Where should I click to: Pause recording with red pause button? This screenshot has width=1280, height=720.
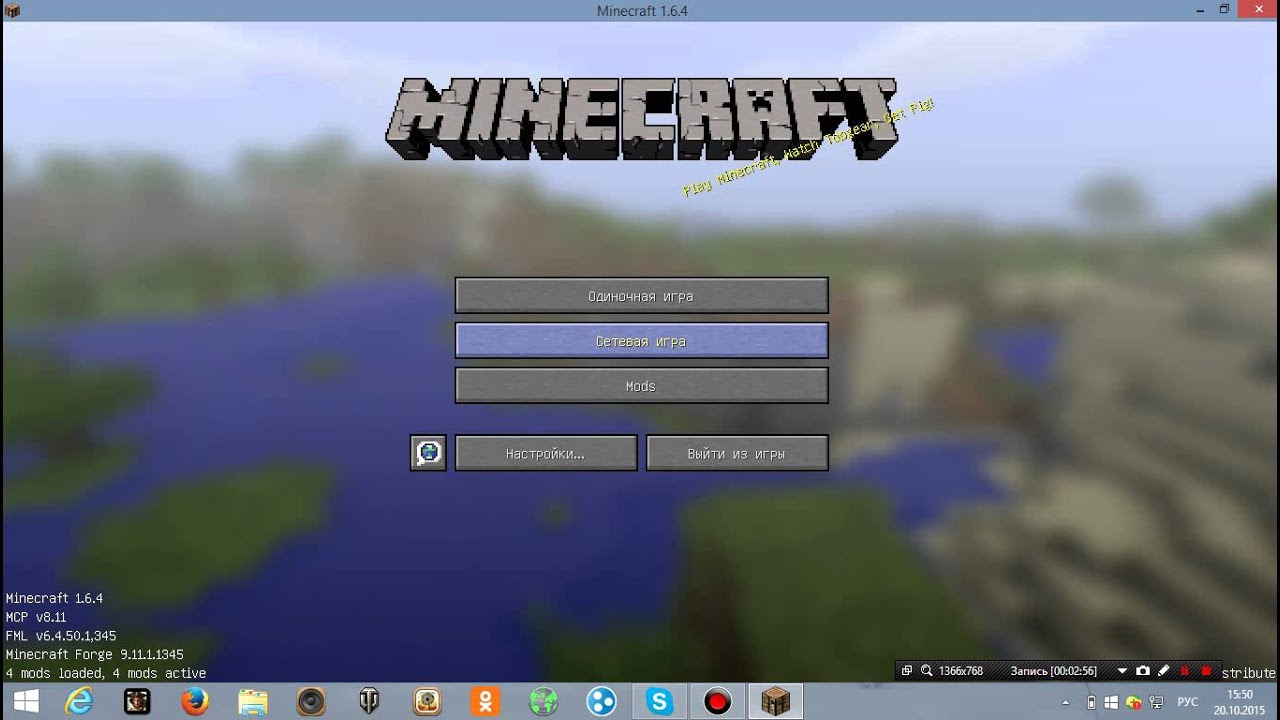click(x=1185, y=671)
